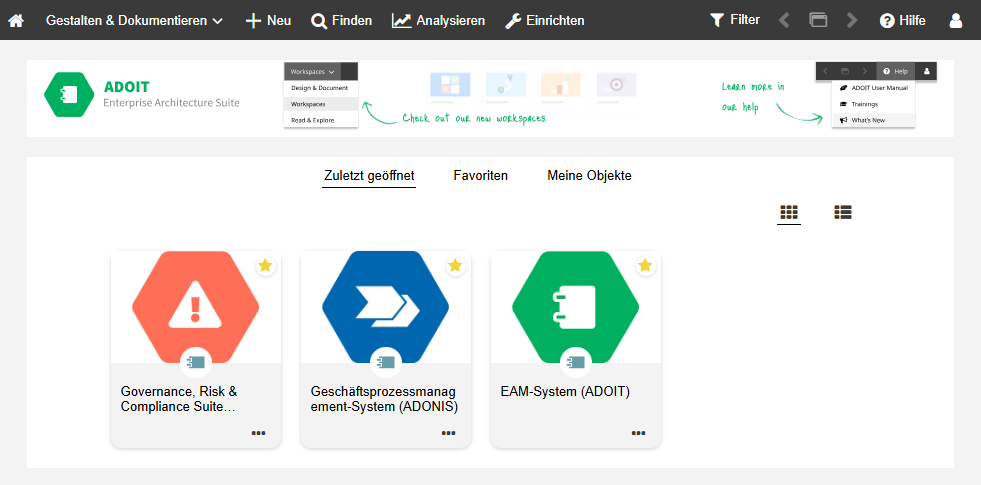Select the tile grid view
The width and height of the screenshot is (981, 485).
[789, 212]
